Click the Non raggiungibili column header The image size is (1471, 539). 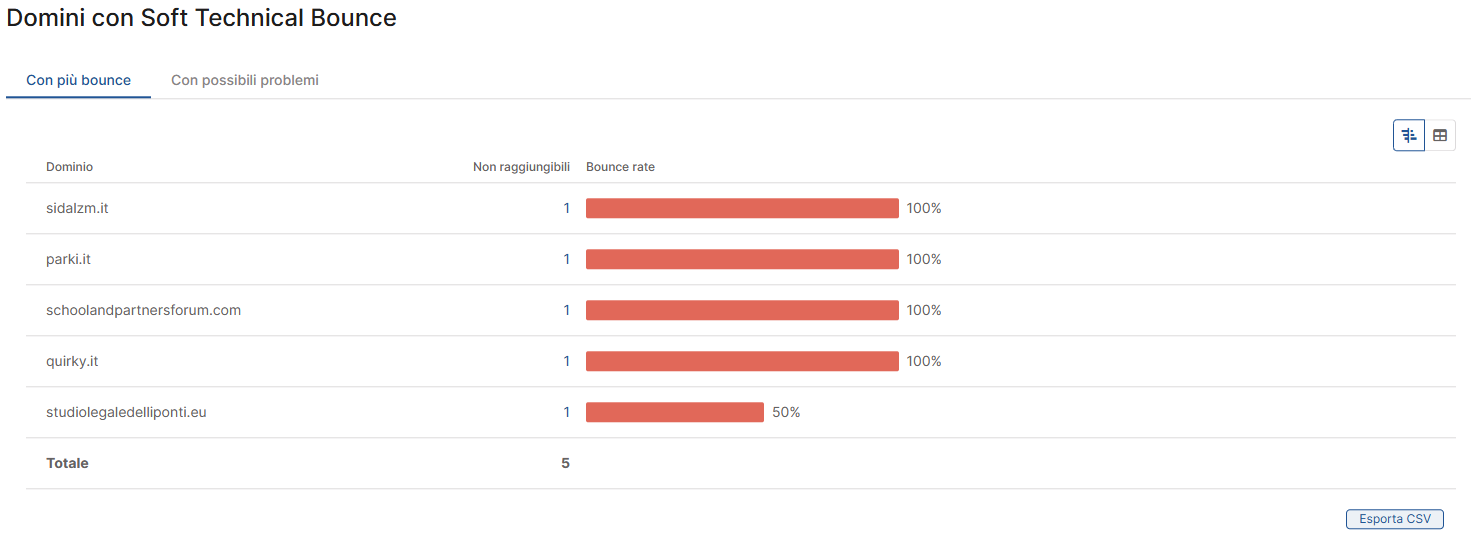521,167
